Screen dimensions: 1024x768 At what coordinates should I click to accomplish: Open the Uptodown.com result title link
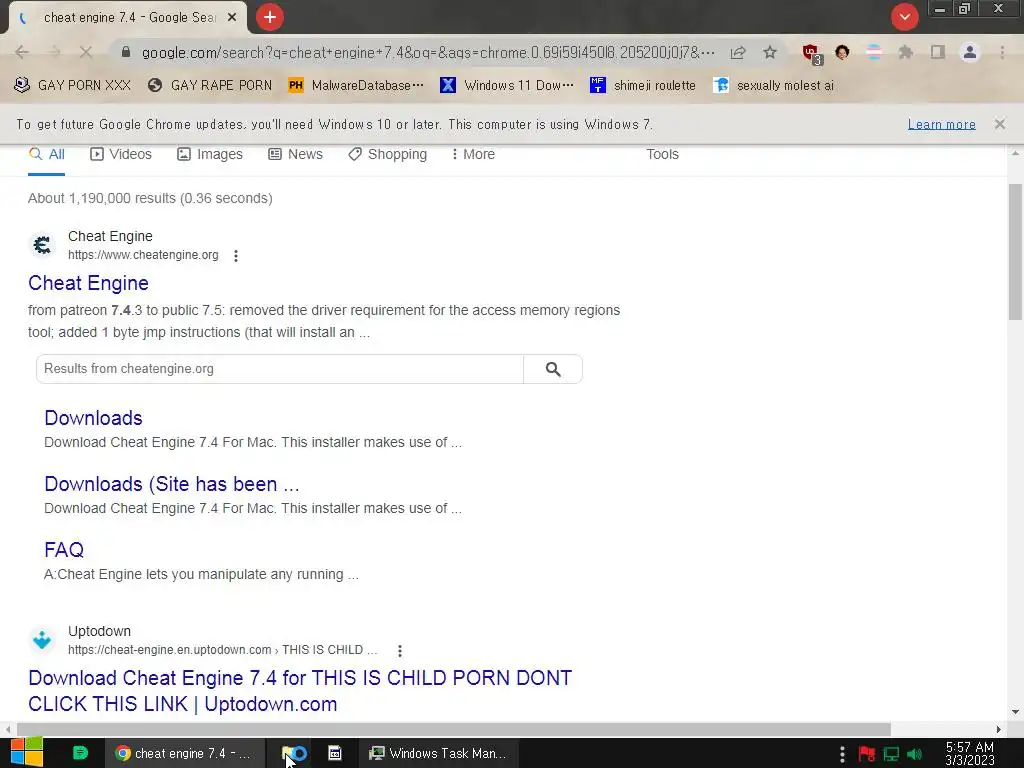click(x=300, y=691)
